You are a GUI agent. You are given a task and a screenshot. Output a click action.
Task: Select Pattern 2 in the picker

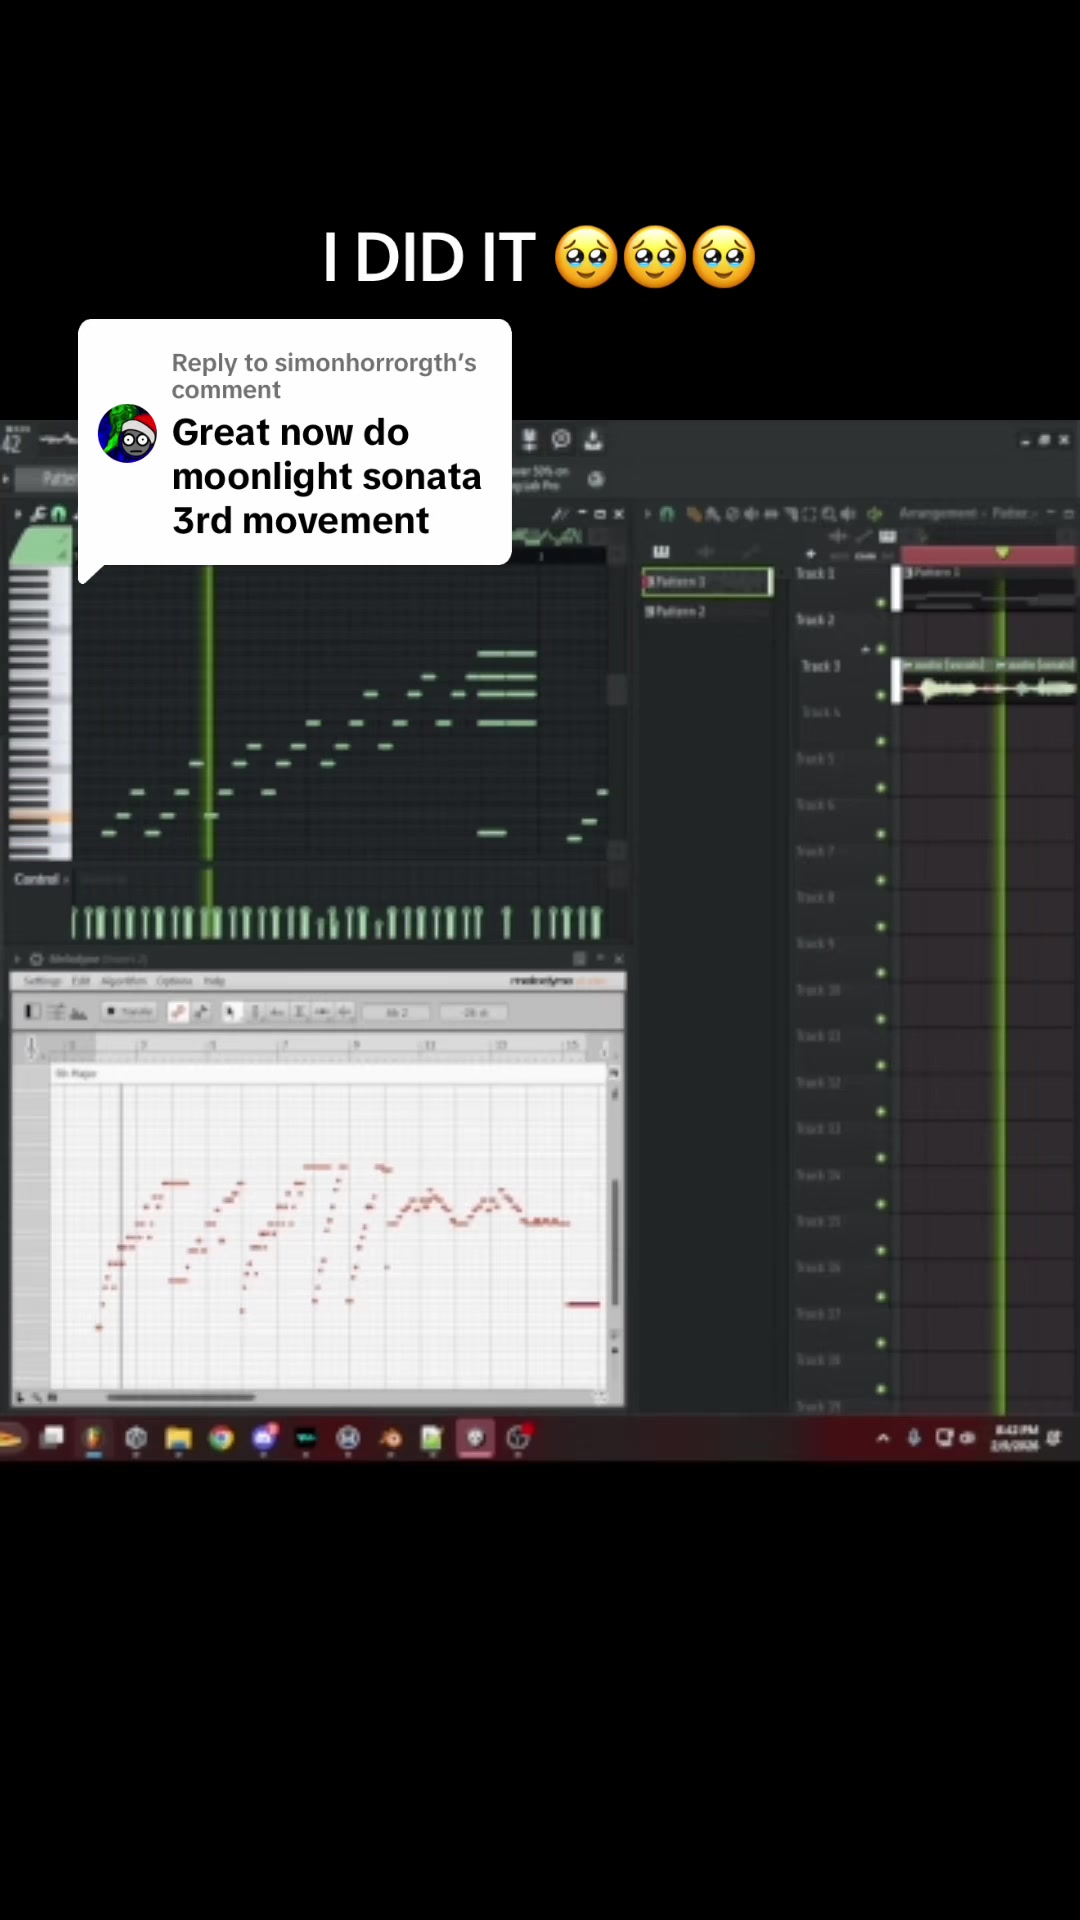(x=707, y=611)
